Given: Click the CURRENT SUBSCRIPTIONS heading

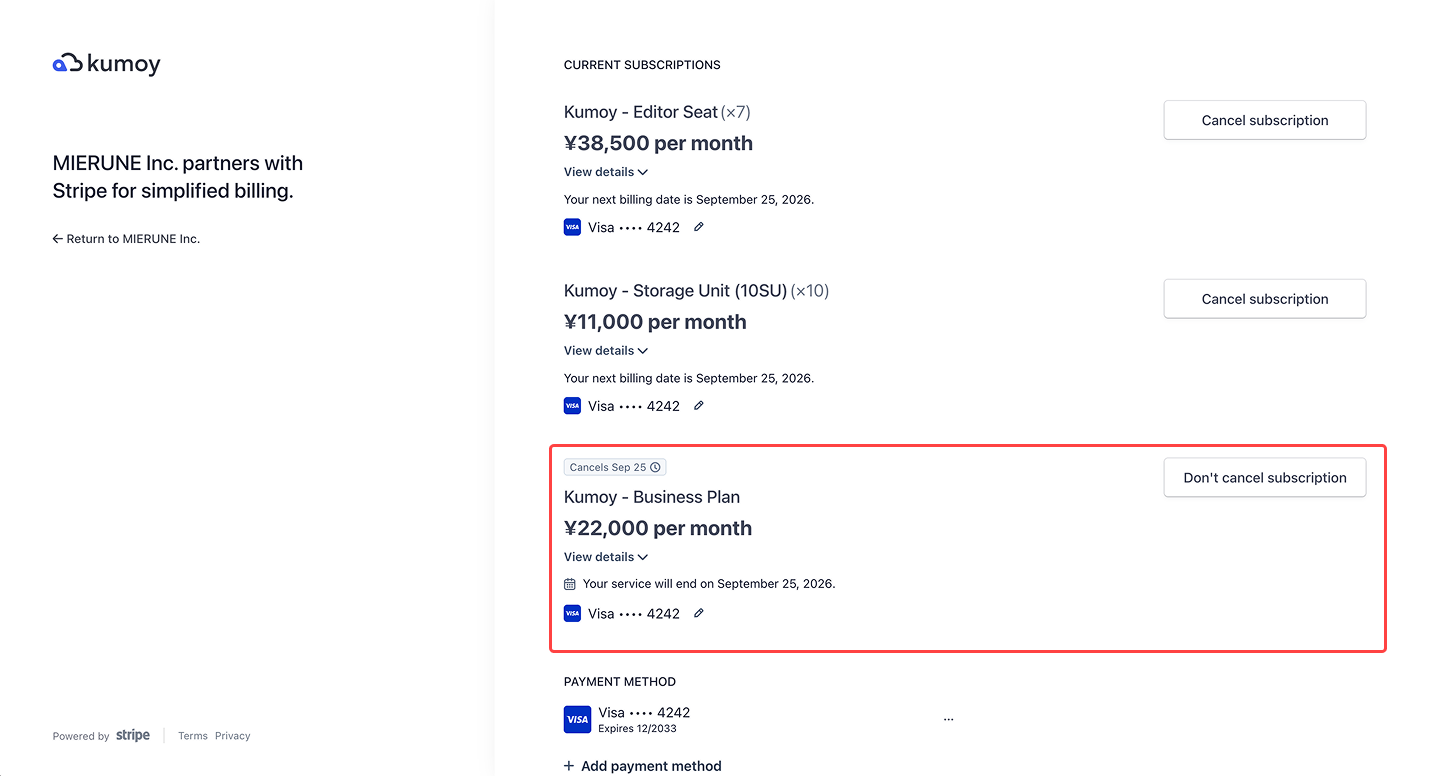Looking at the screenshot, I should click(x=642, y=65).
